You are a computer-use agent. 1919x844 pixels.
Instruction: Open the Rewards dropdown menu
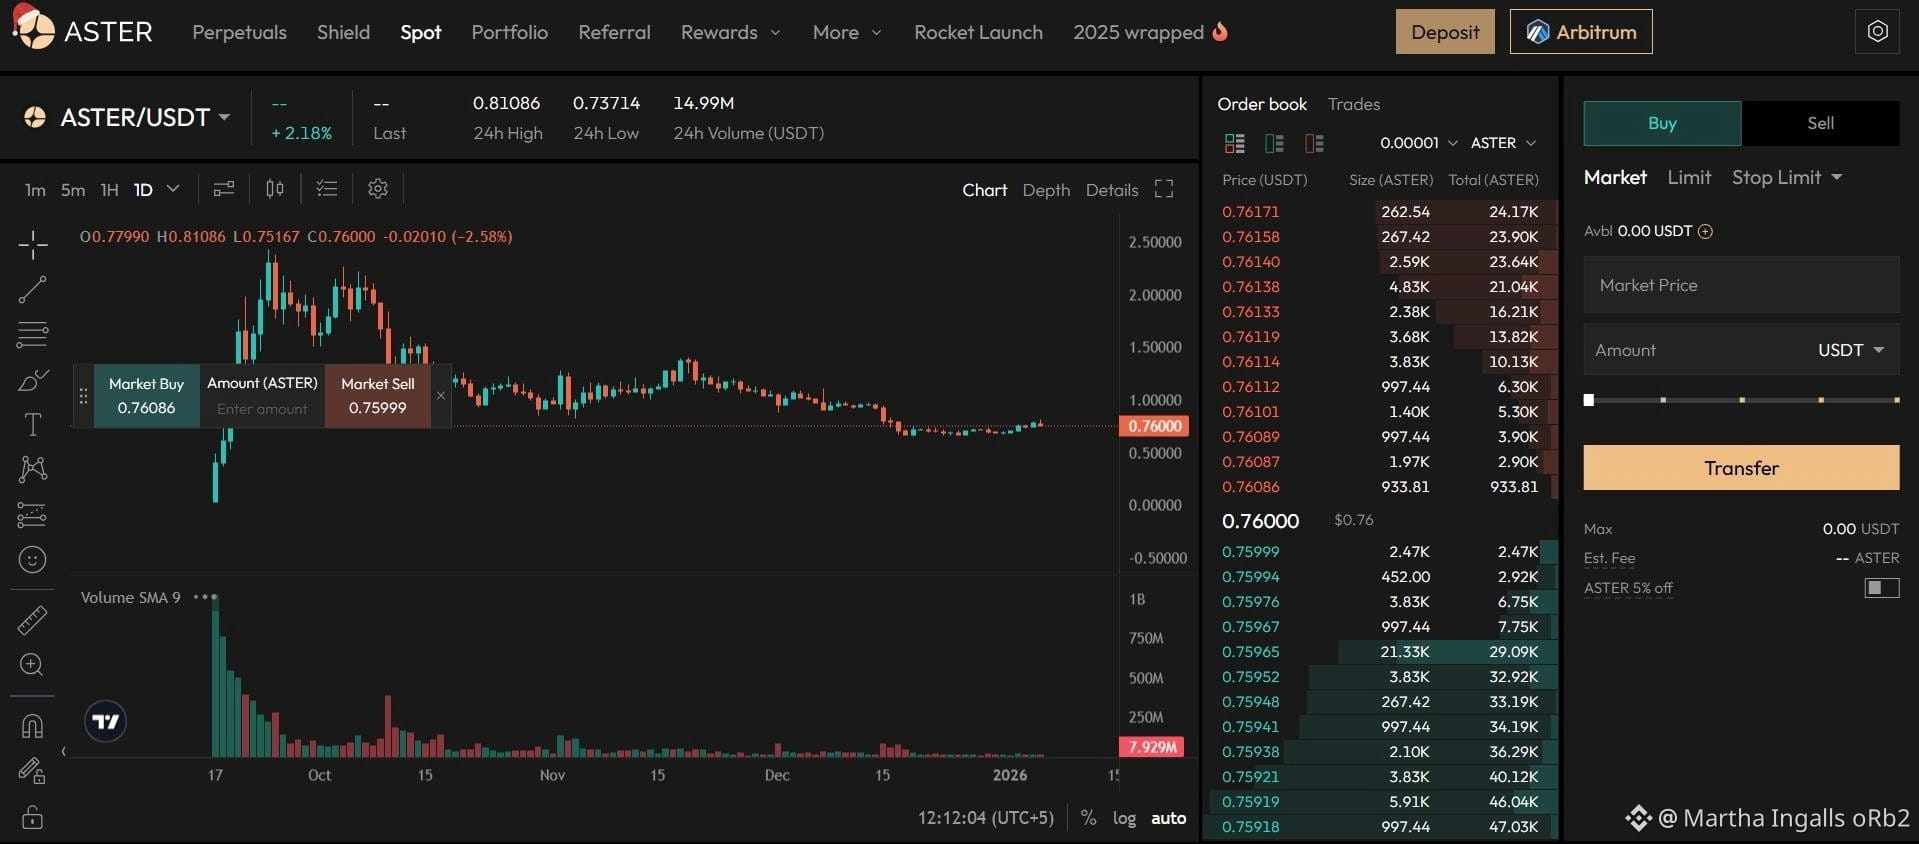click(x=731, y=32)
